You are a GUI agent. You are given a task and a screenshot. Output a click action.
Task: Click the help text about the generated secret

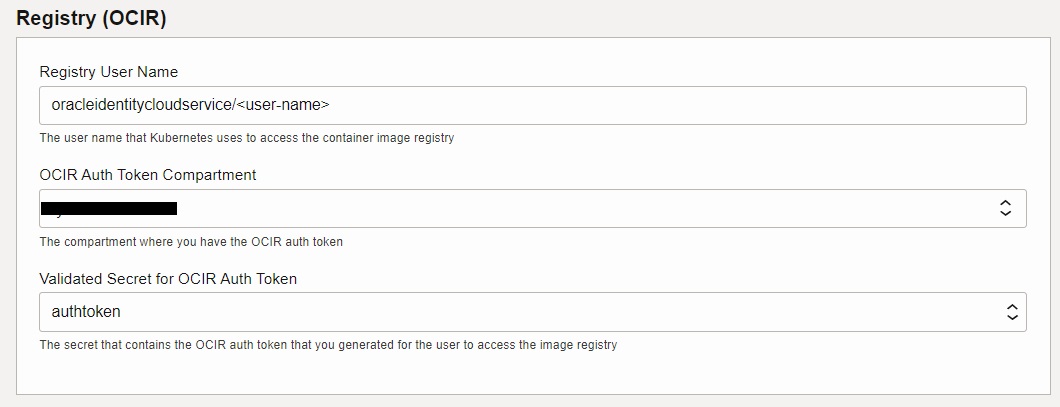[x=328, y=345]
